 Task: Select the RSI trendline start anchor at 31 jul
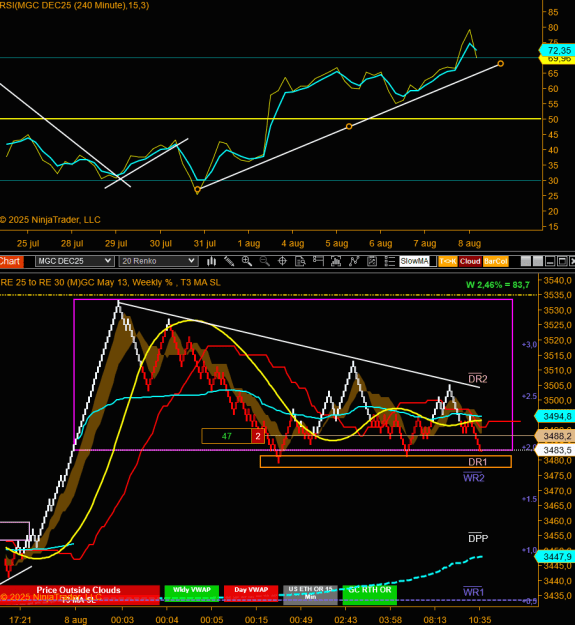[197, 190]
